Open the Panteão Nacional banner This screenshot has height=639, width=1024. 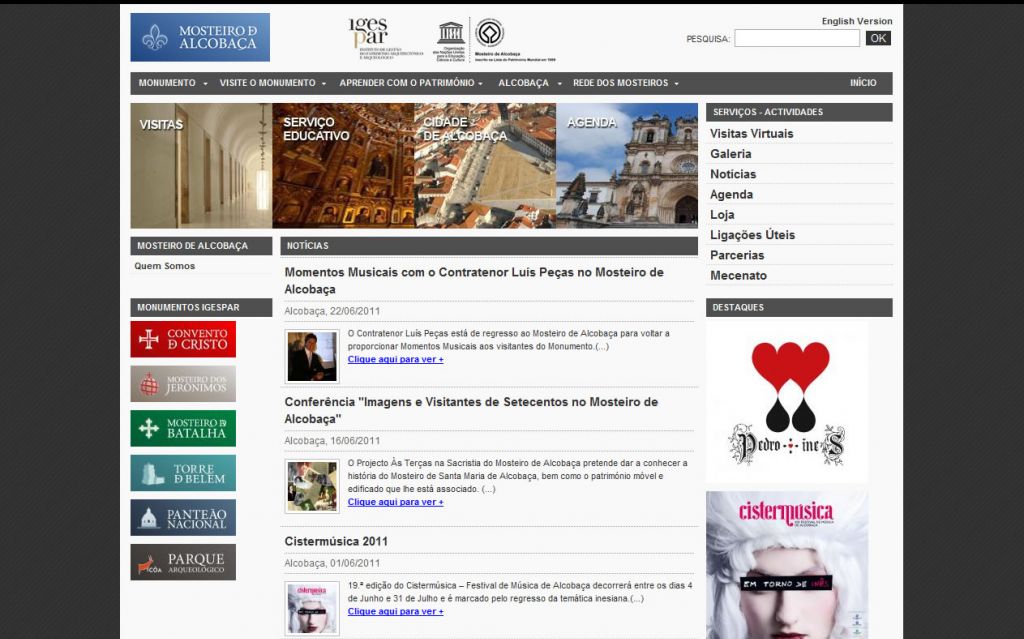(183, 517)
